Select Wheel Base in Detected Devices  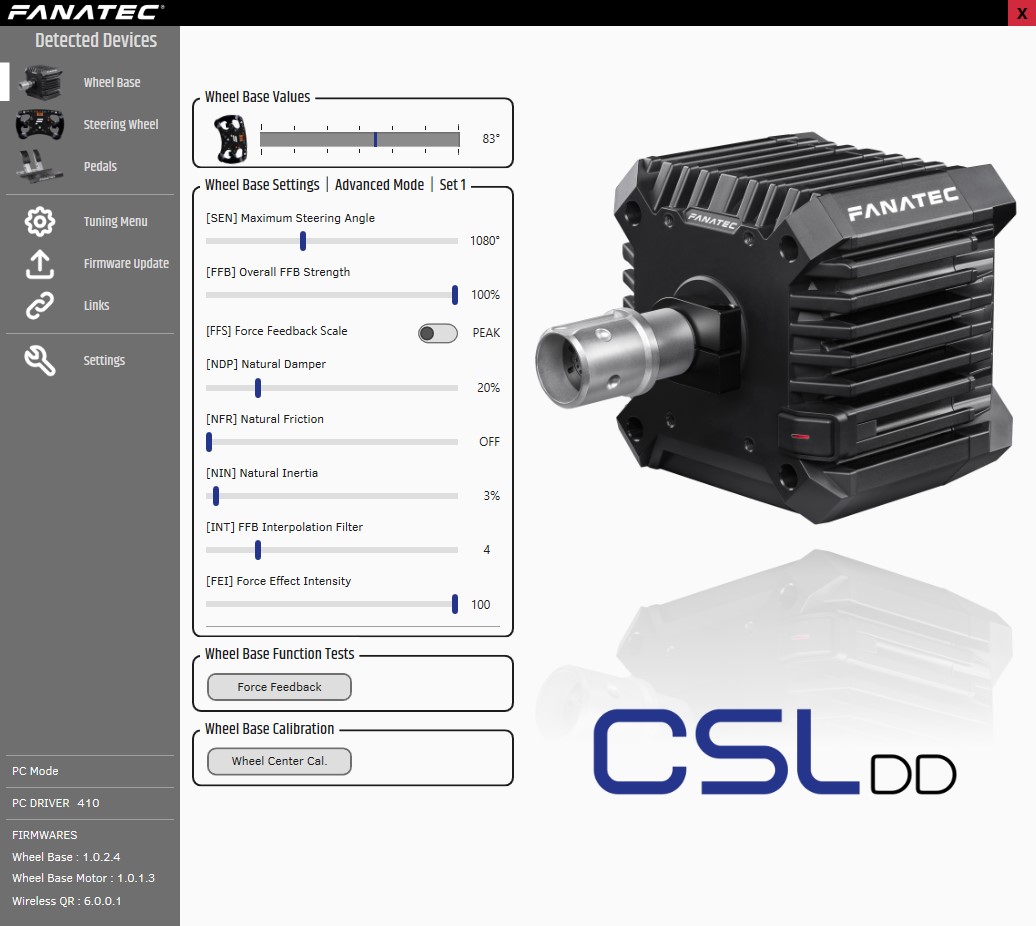(x=113, y=82)
